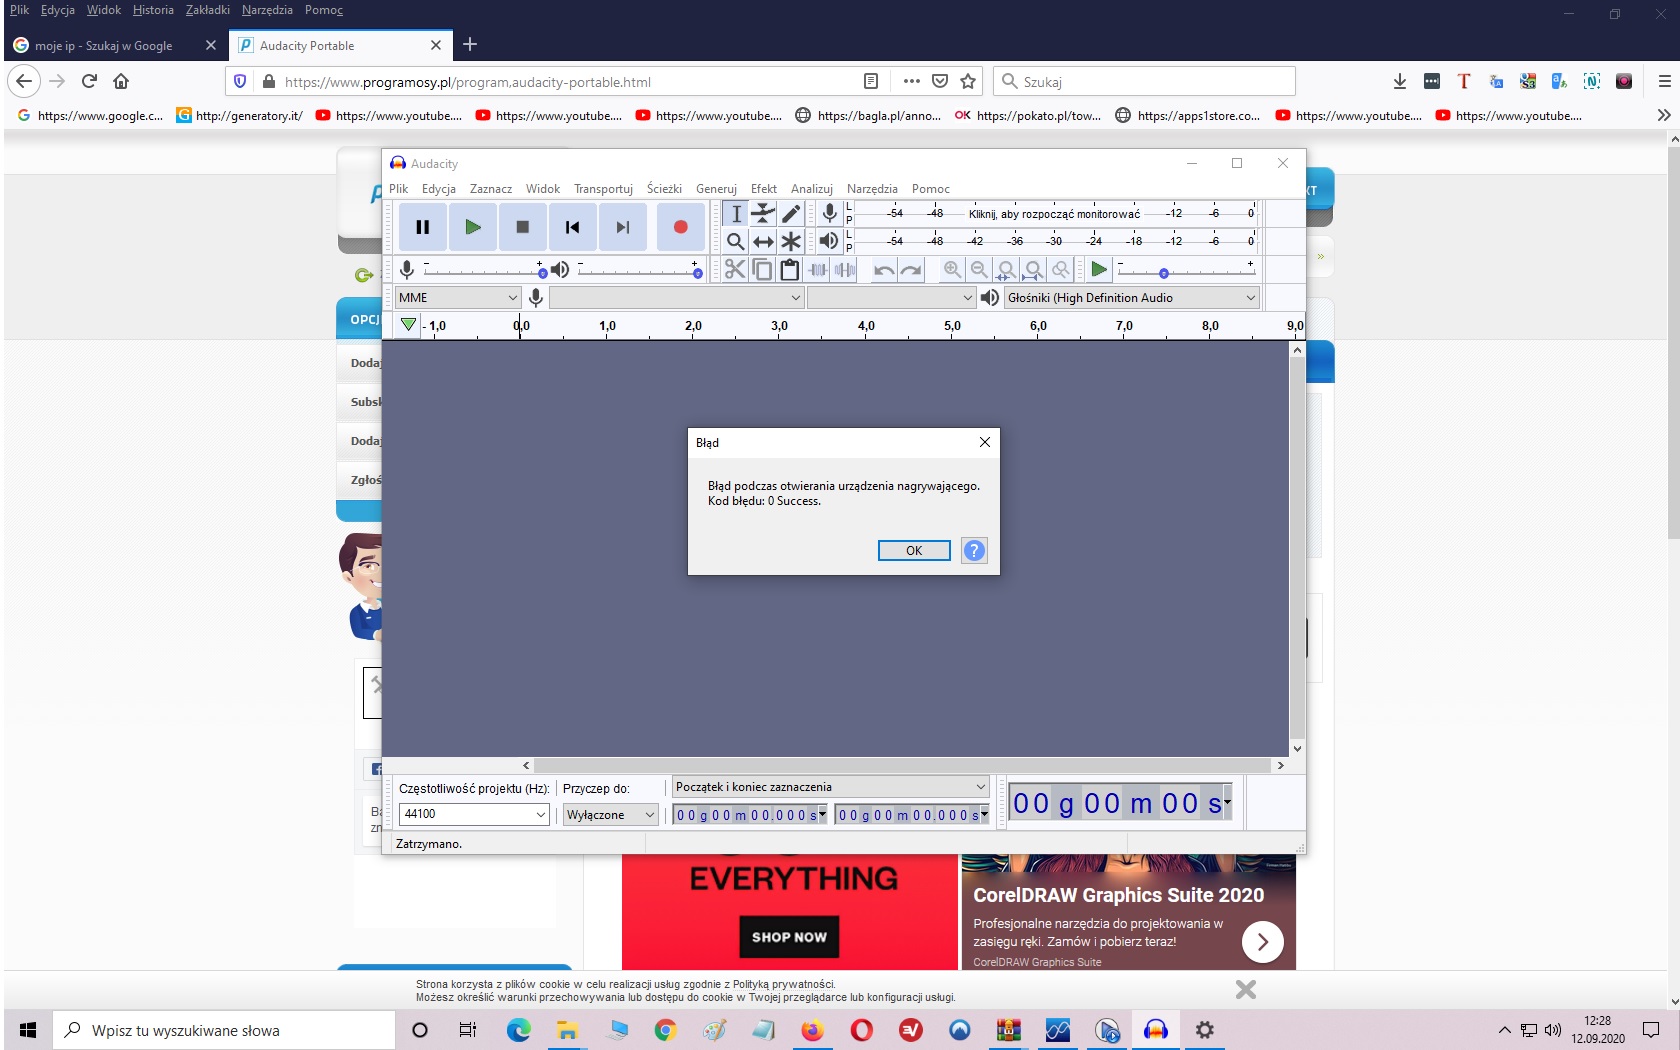Activate the Selection I-beam tool
Viewport: 1680px width, 1050px height.
click(736, 213)
